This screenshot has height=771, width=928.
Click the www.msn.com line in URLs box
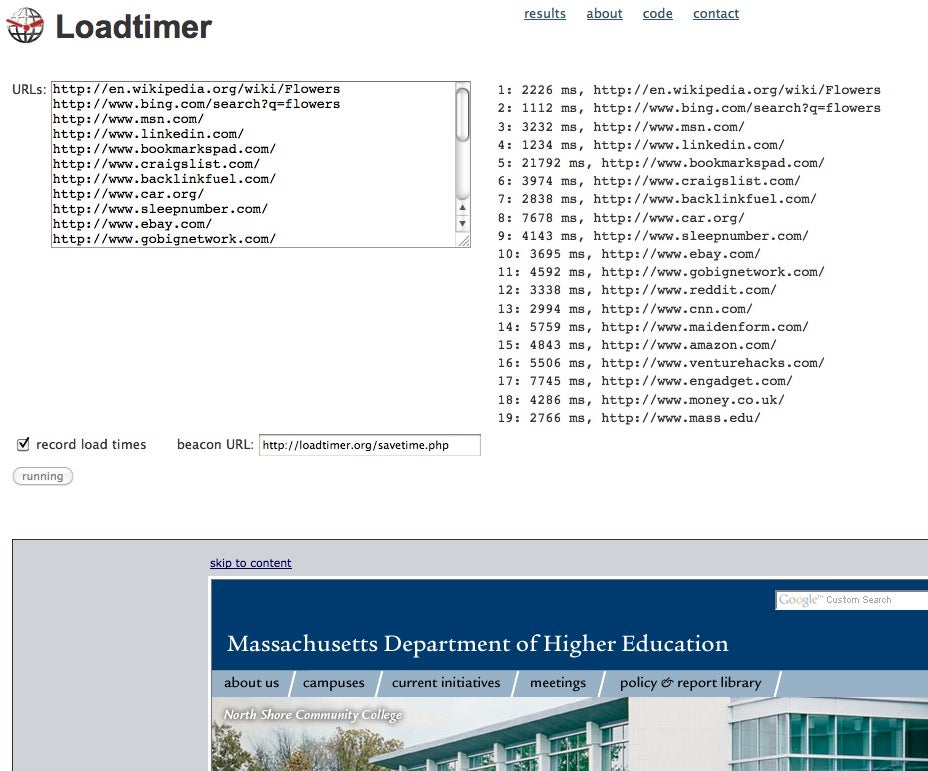tap(128, 119)
